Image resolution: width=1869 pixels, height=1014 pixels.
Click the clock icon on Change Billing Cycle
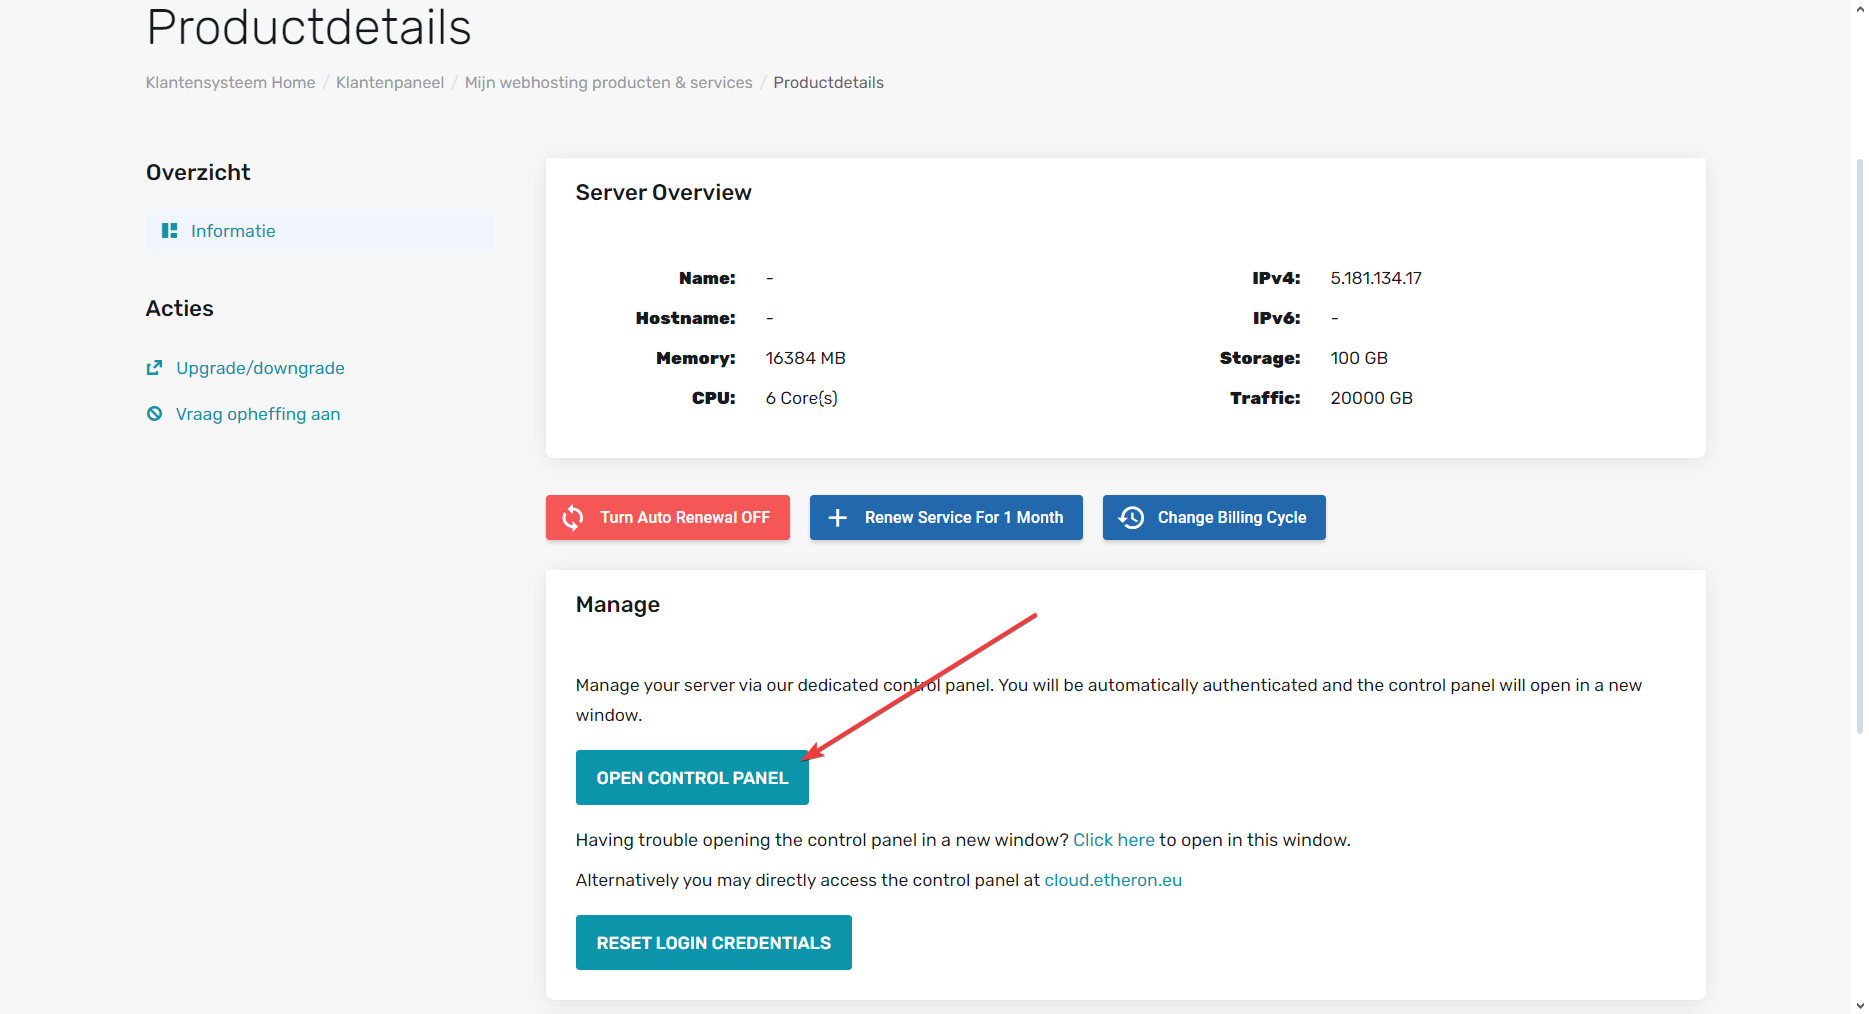[x=1131, y=518]
